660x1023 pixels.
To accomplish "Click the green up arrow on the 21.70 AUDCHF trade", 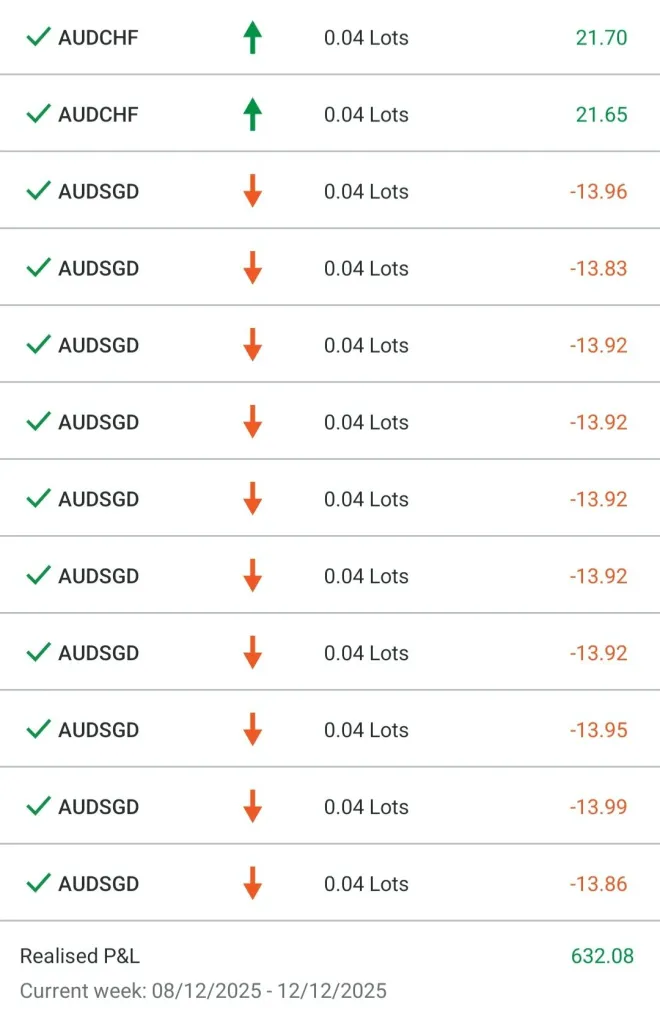I will [252, 38].
